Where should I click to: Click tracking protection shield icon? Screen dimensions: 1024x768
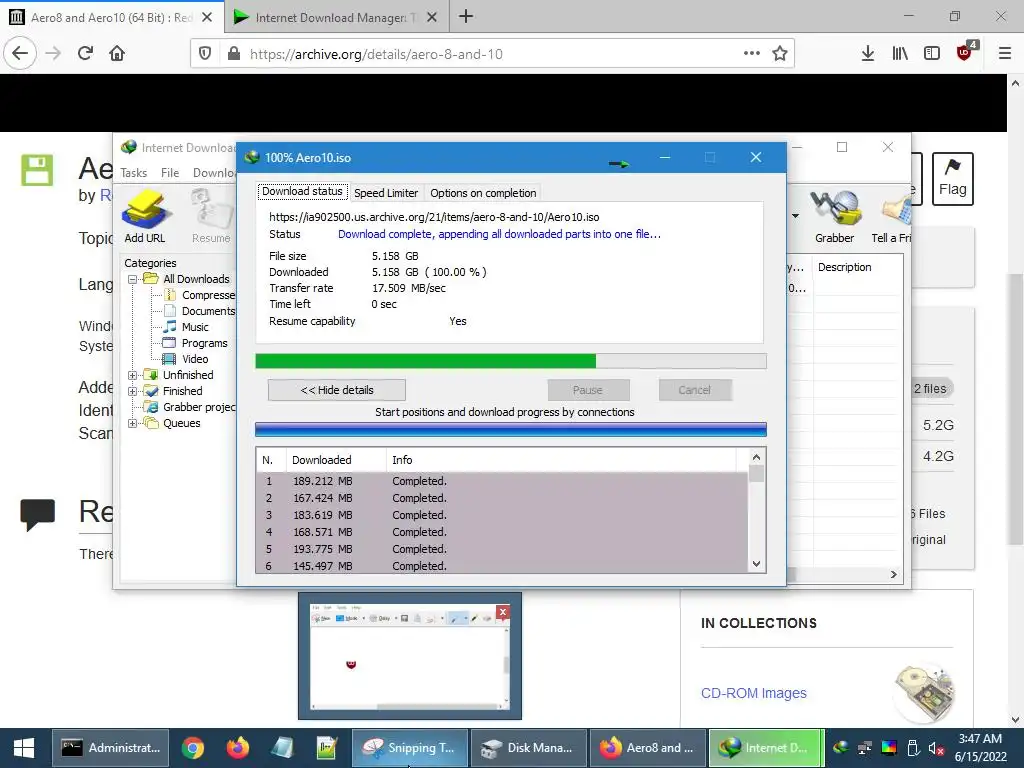tap(205, 54)
